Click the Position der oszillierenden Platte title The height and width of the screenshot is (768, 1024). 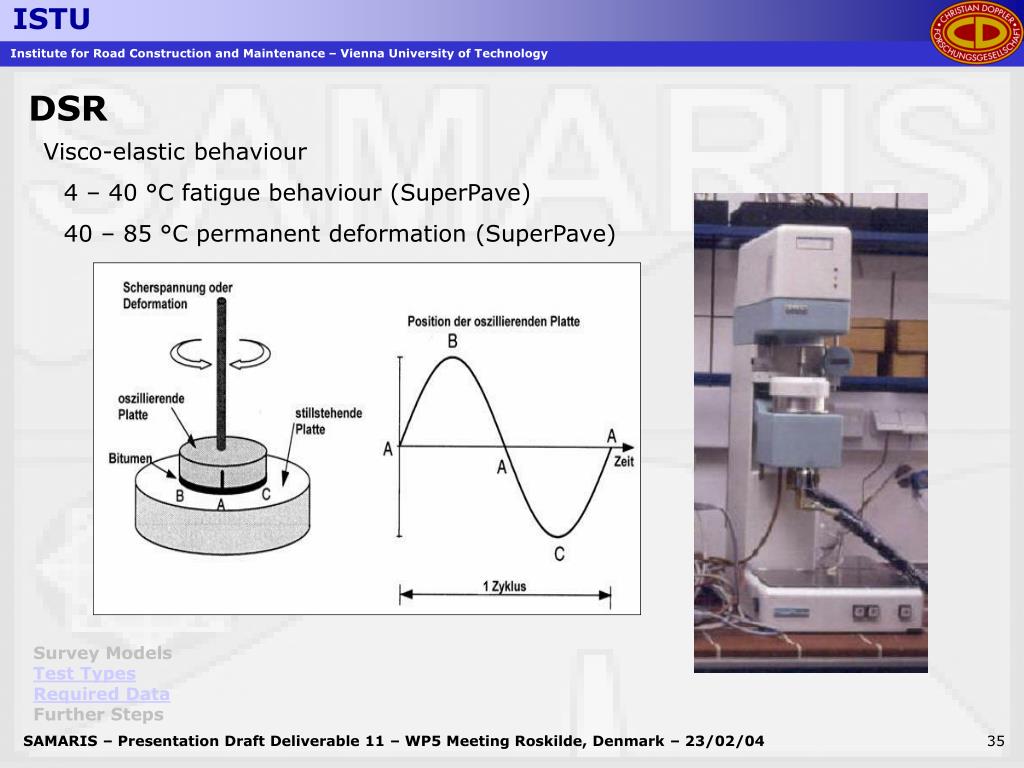point(494,321)
